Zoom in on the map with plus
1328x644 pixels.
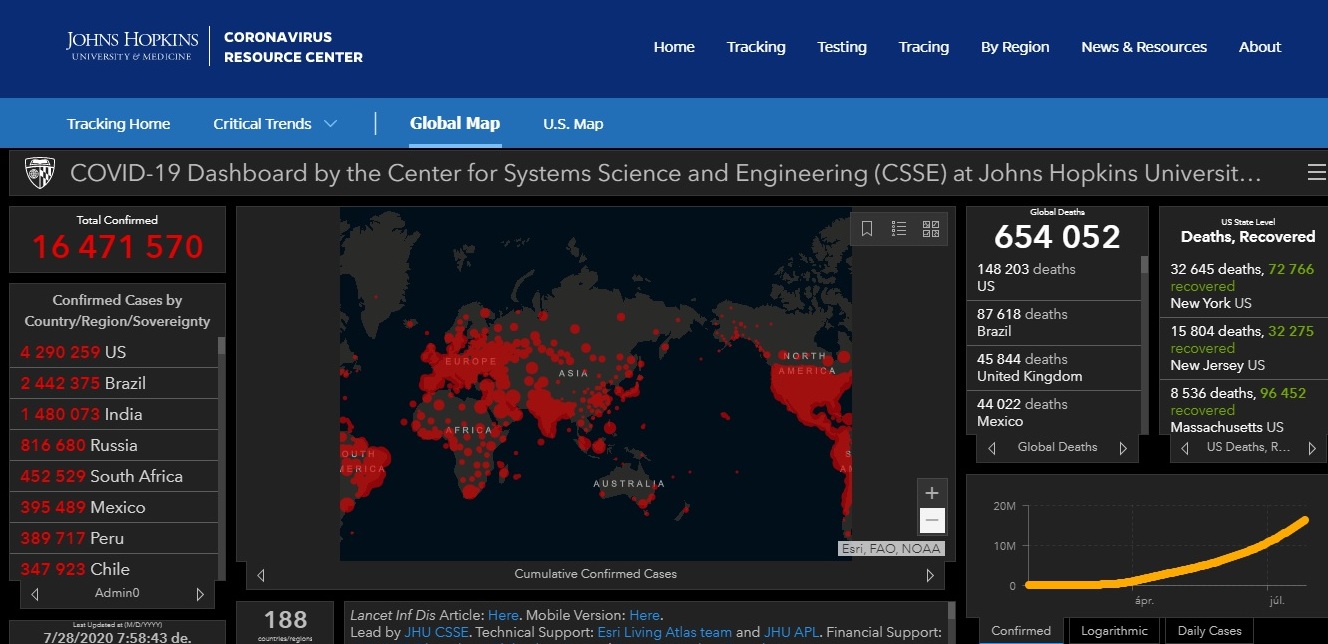(932, 493)
